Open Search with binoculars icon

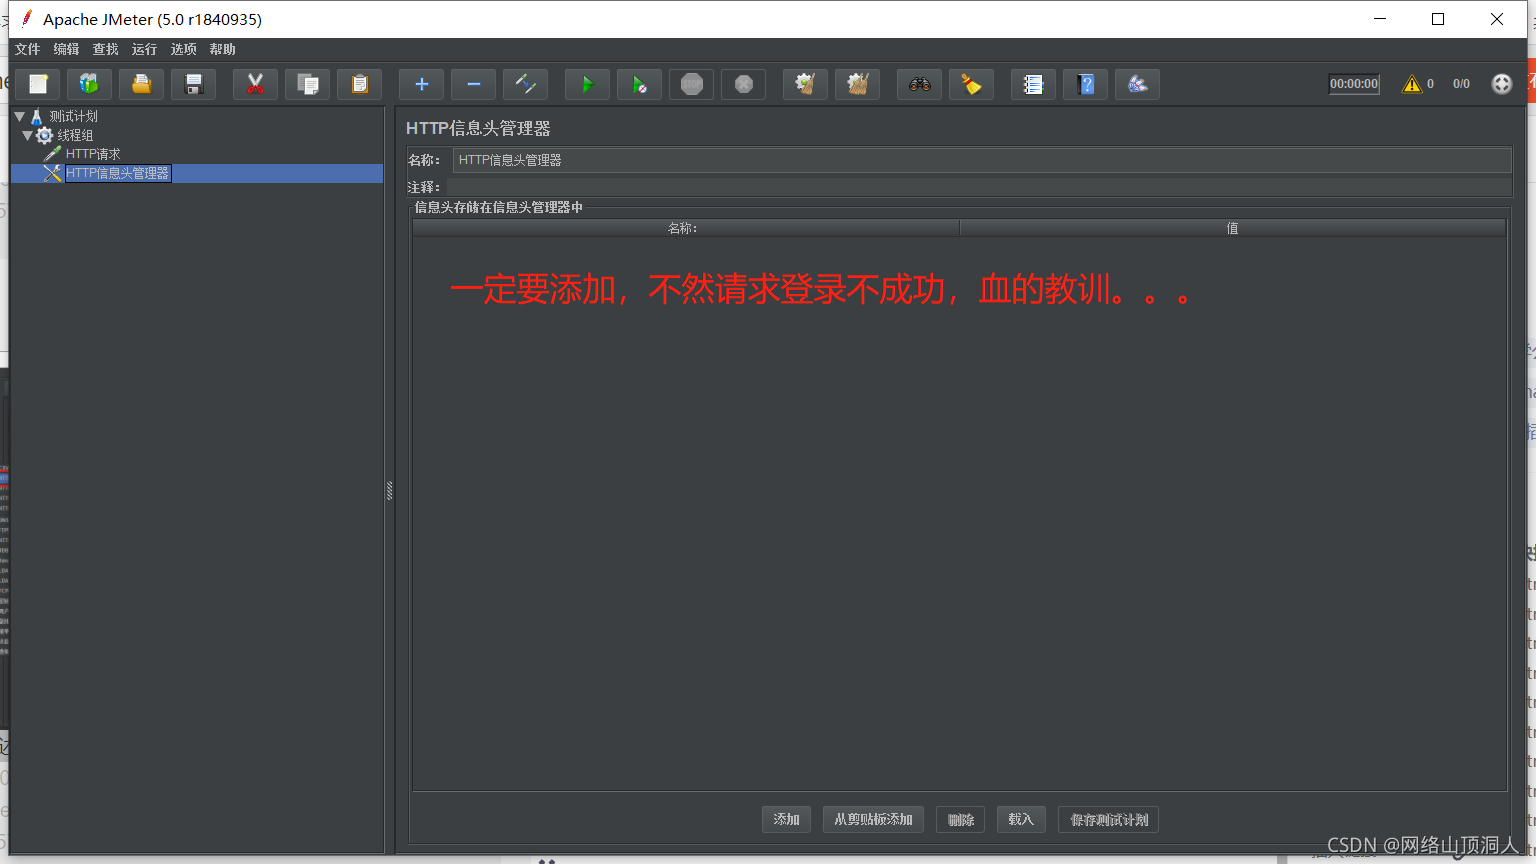[x=920, y=84]
